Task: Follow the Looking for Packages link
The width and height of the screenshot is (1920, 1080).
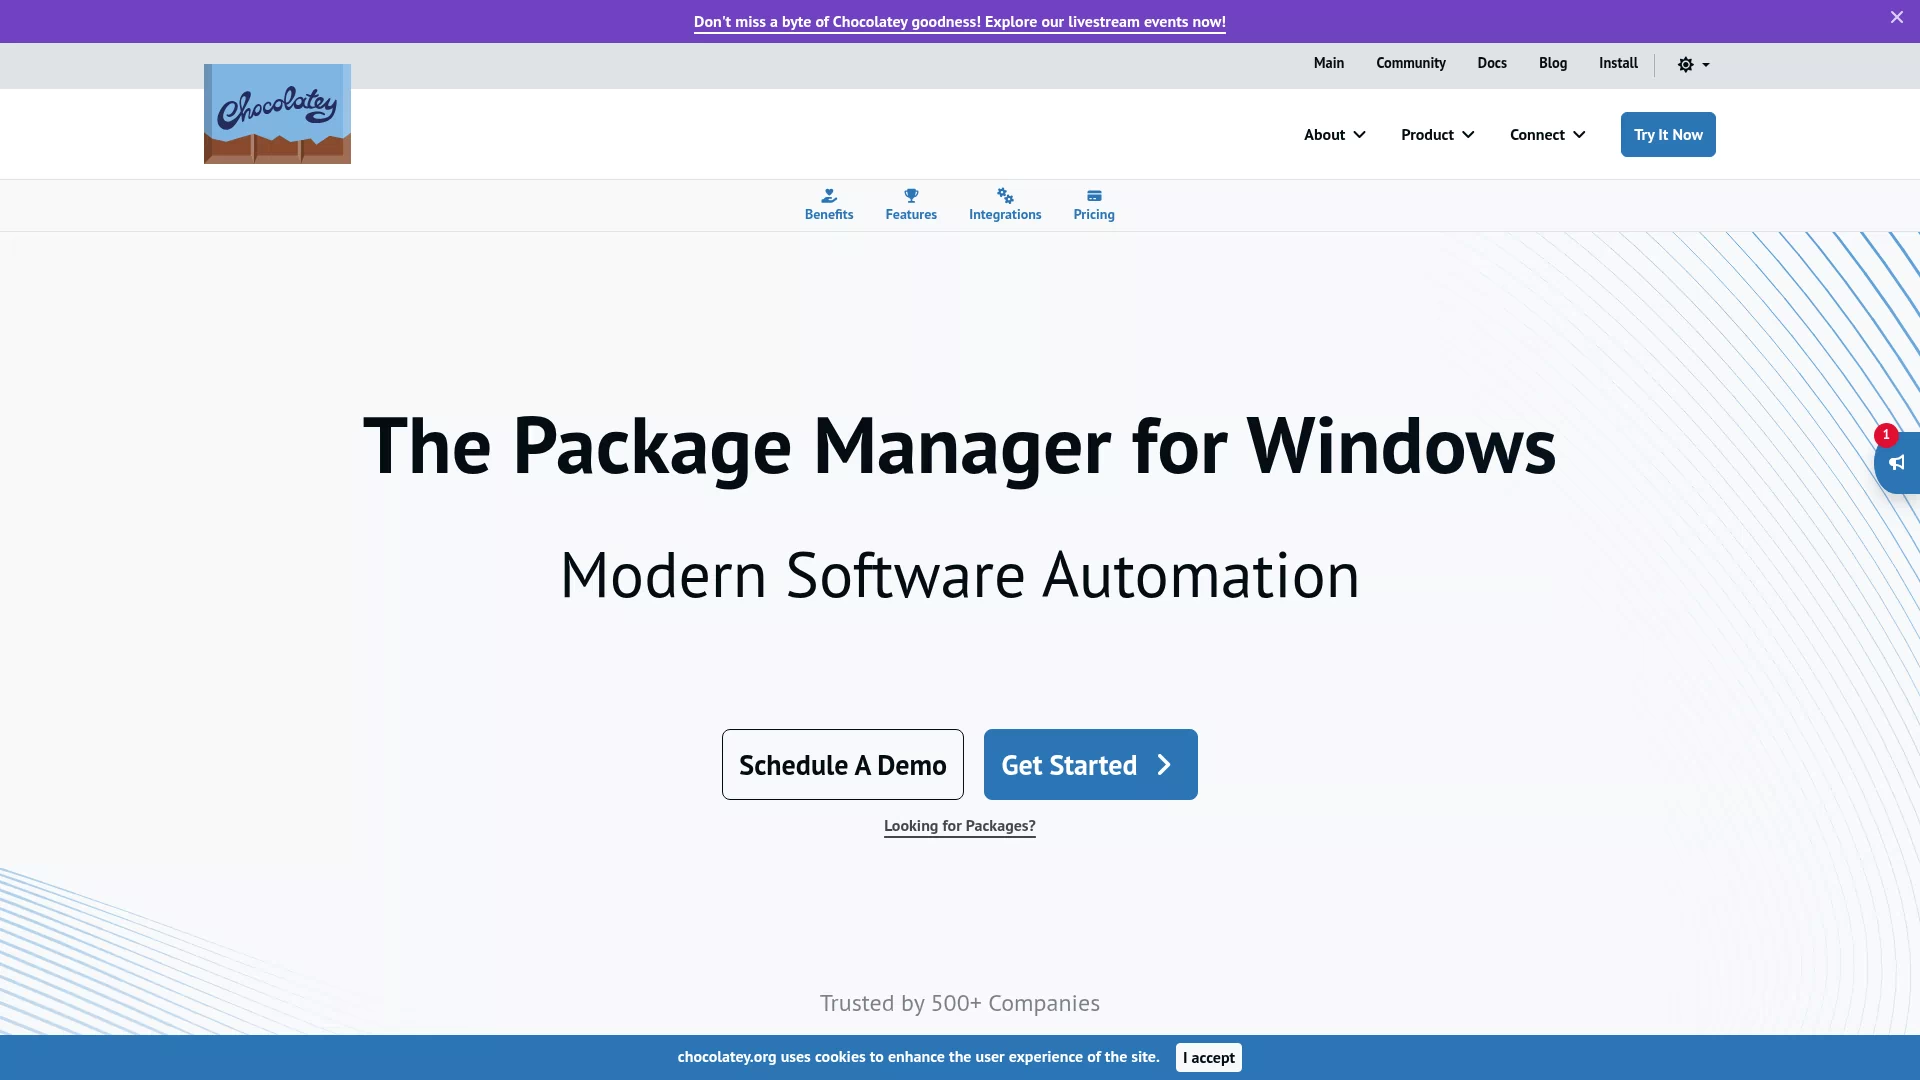Action: tap(959, 826)
